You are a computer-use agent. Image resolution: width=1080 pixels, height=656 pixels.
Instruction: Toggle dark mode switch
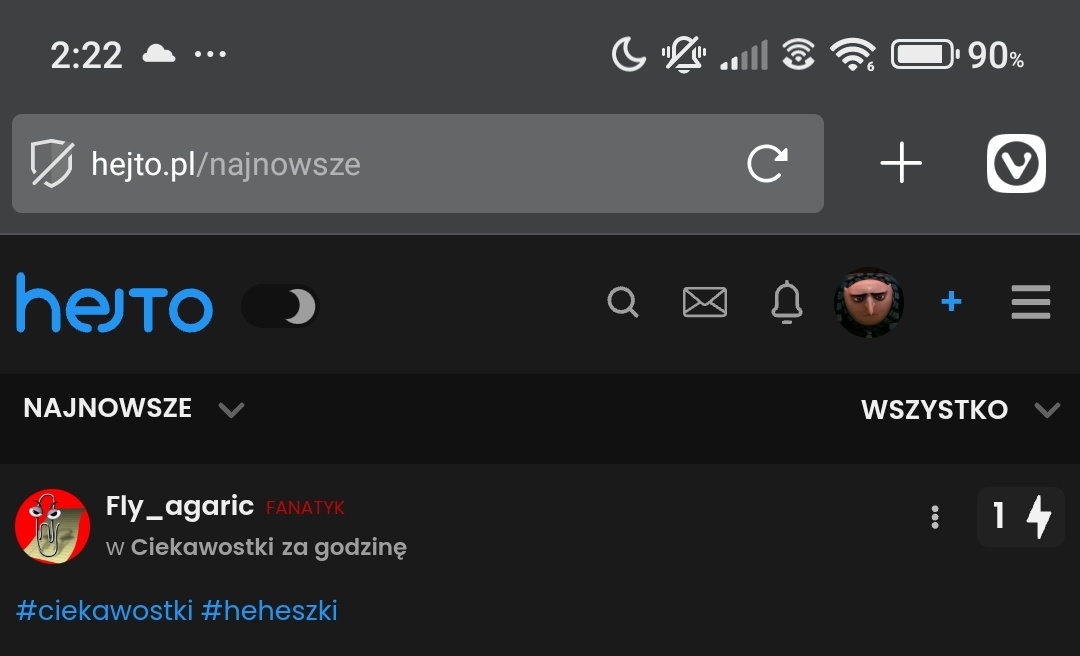[280, 307]
